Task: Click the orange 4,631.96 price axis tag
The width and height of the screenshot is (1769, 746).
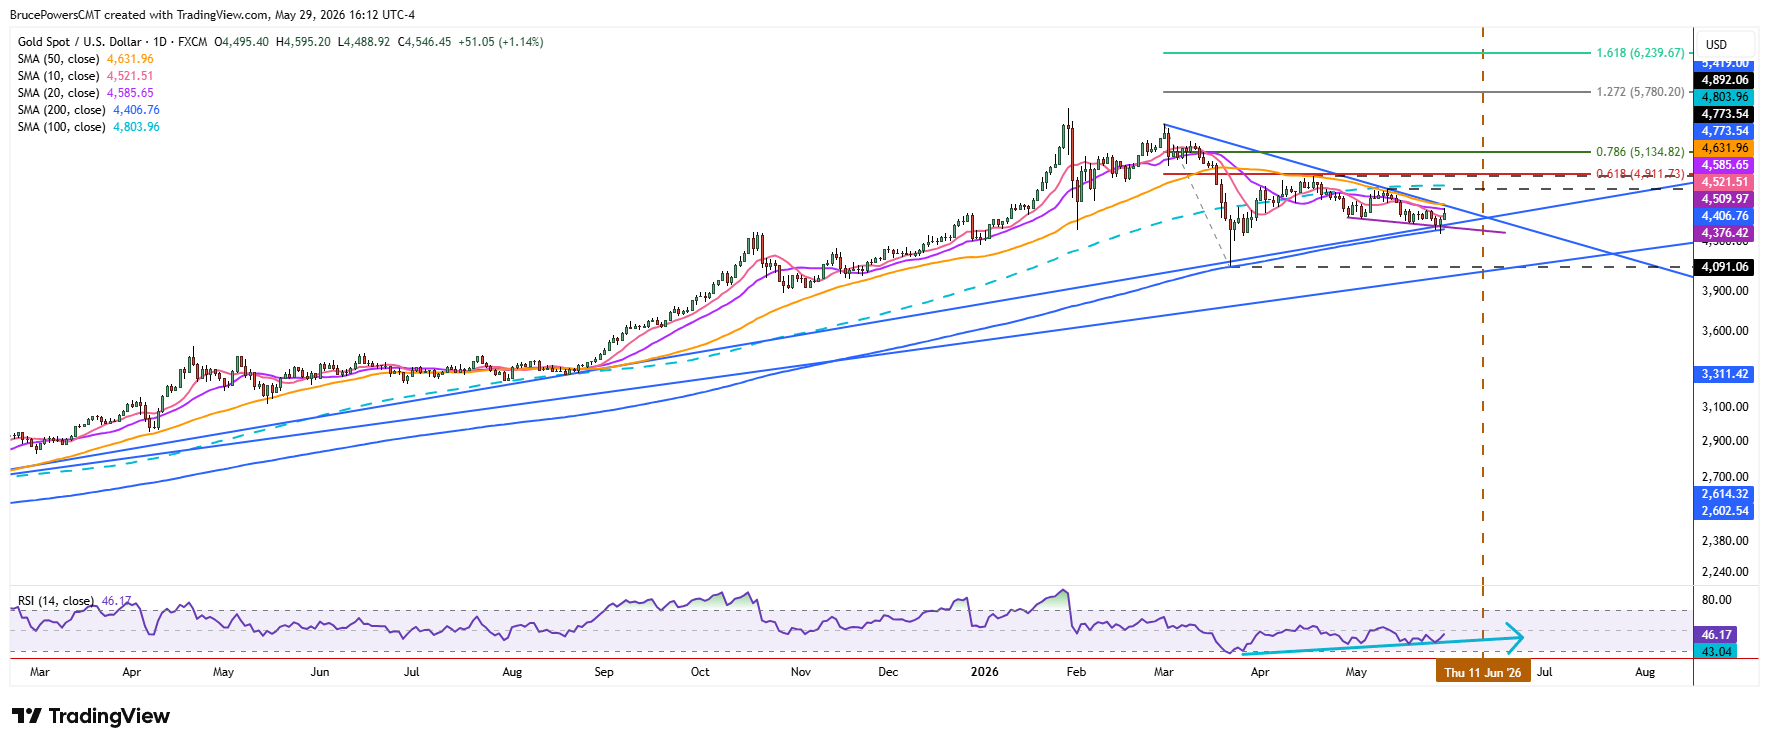Action: (x=1725, y=148)
